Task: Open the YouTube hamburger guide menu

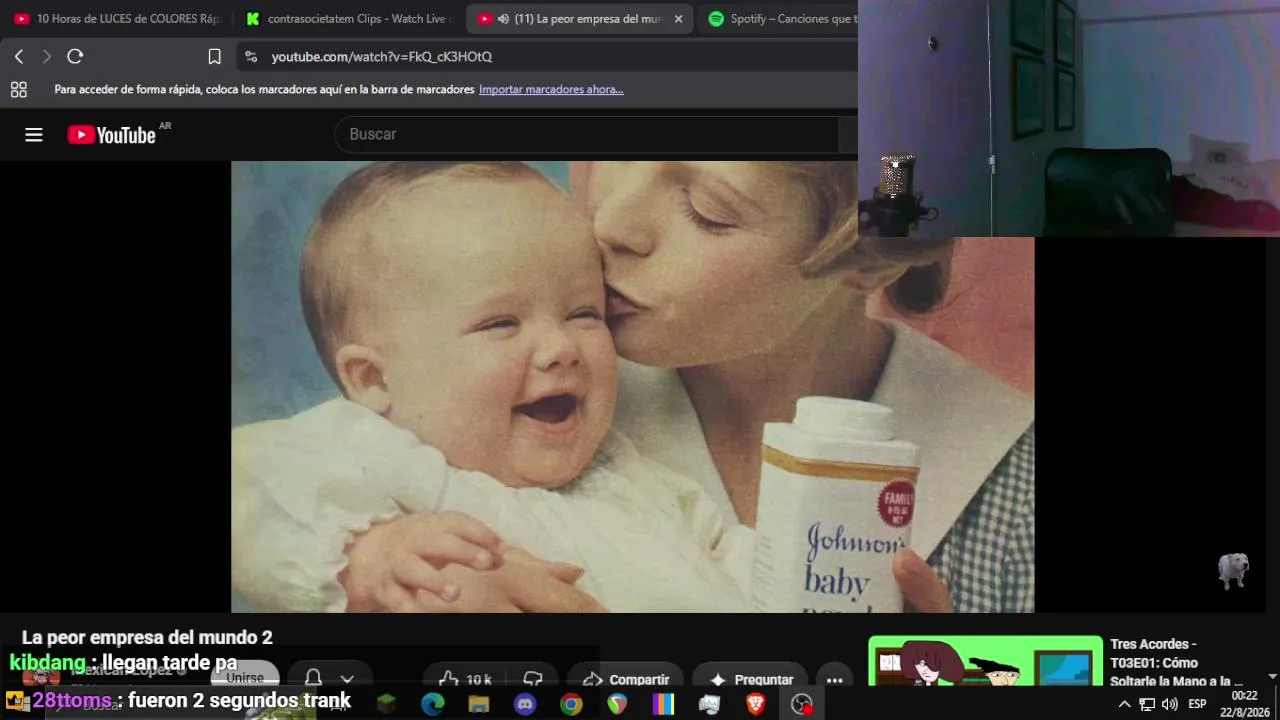Action: click(34, 135)
